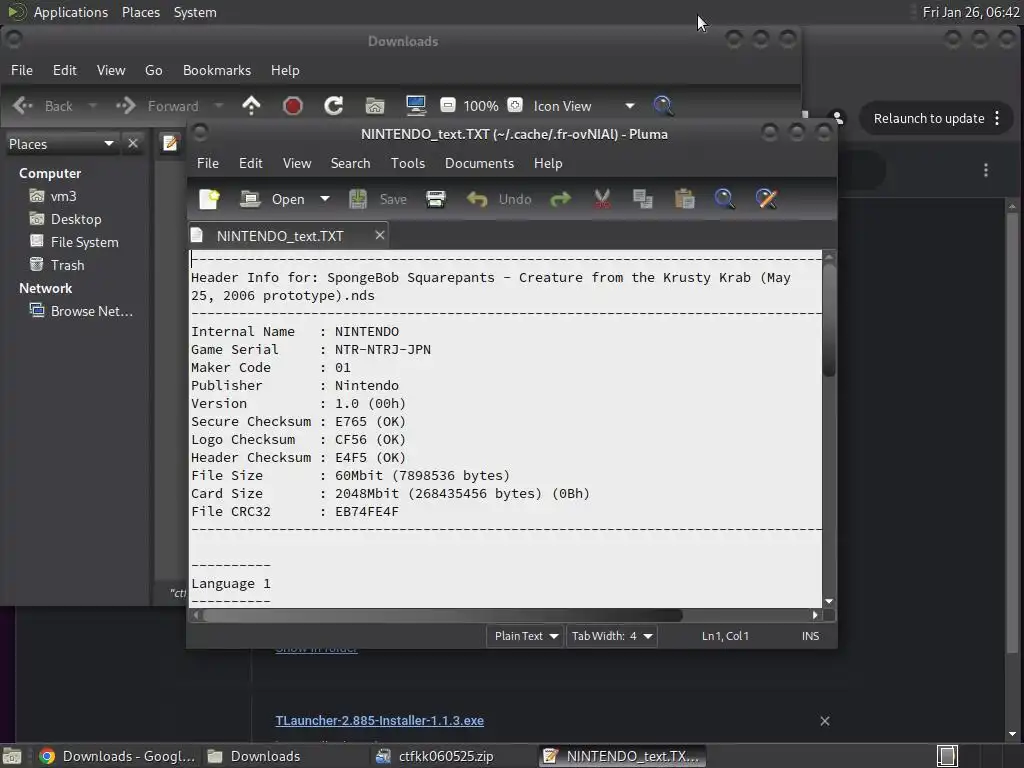This screenshot has height=768, width=1024.
Task: Open Bookmarks menu in Downloads window
Action: click(x=217, y=70)
